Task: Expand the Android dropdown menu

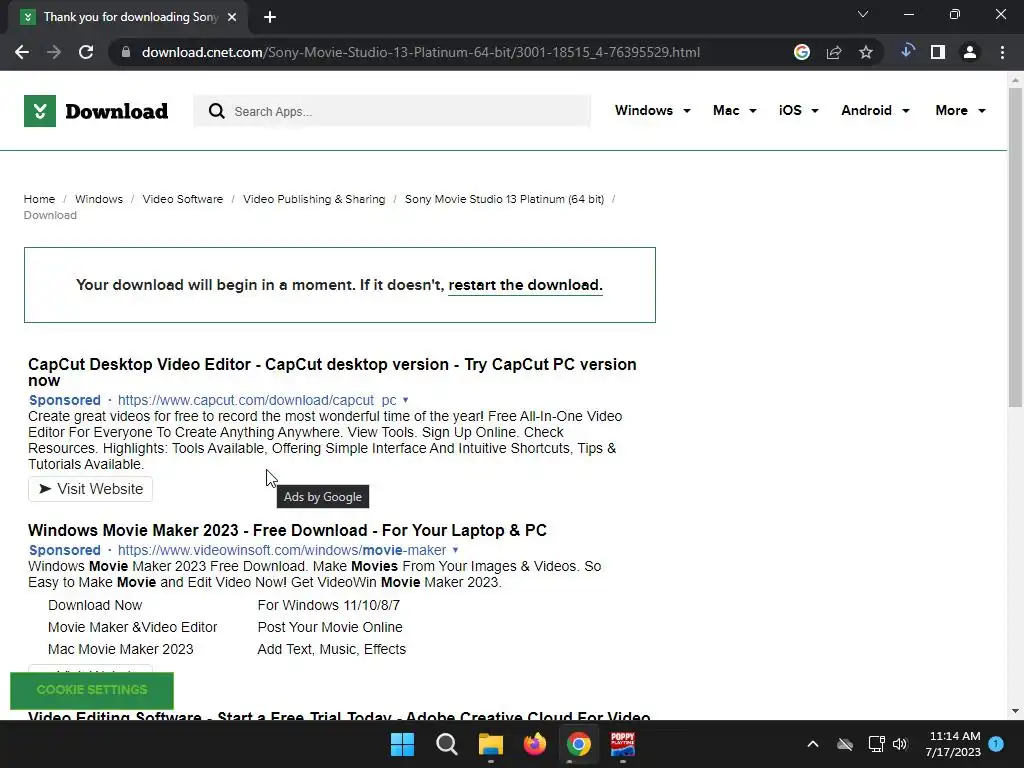Action: [x=875, y=110]
